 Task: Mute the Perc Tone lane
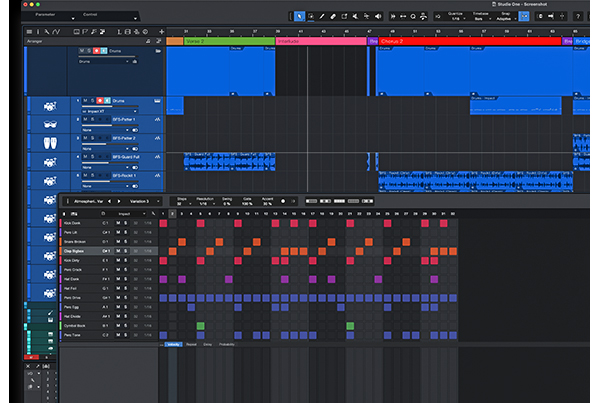(118, 335)
